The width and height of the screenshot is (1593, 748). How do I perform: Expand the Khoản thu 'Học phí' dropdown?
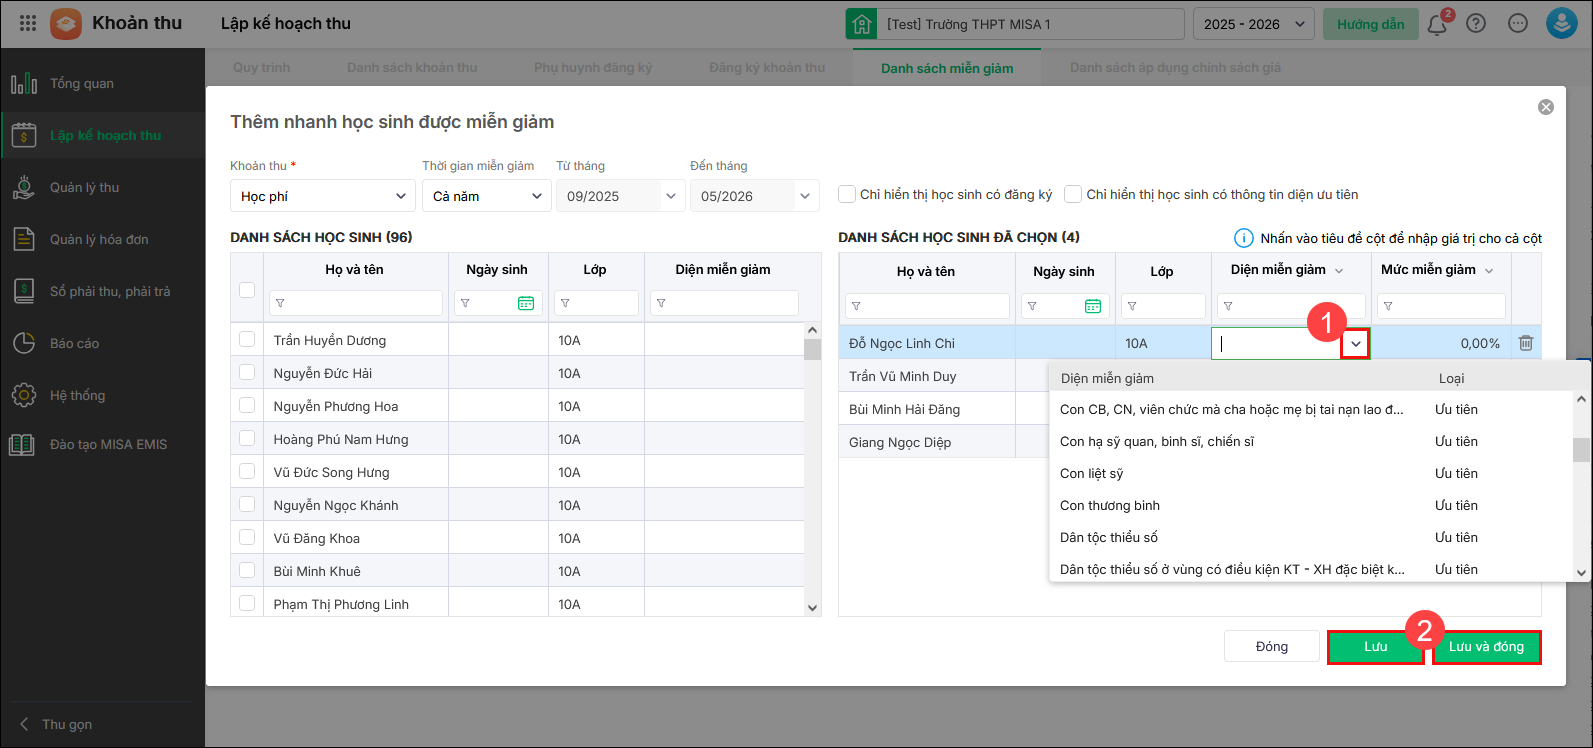(322, 196)
